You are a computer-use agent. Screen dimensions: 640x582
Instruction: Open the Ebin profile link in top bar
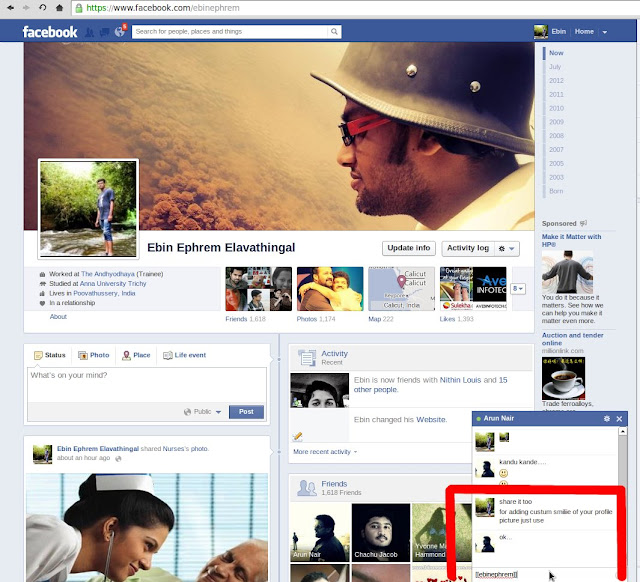pyautogui.click(x=550, y=31)
